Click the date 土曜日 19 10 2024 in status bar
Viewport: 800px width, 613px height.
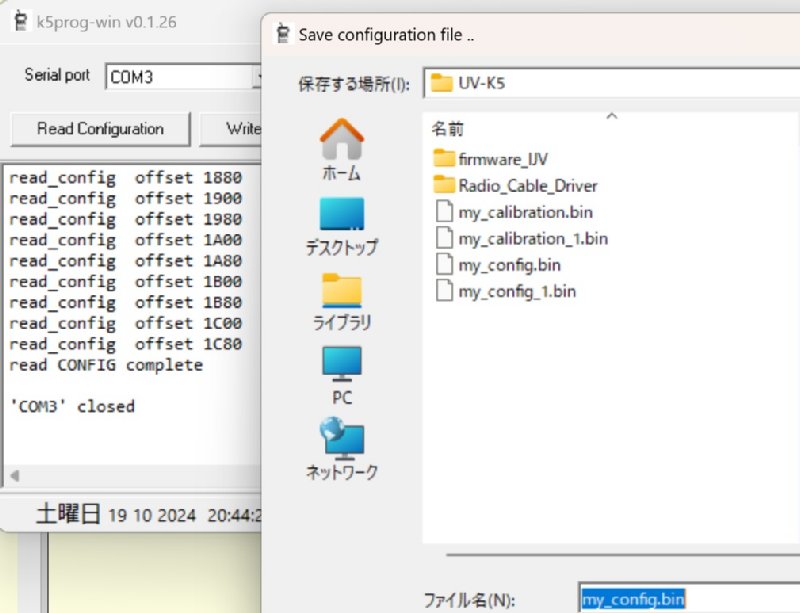coord(116,514)
